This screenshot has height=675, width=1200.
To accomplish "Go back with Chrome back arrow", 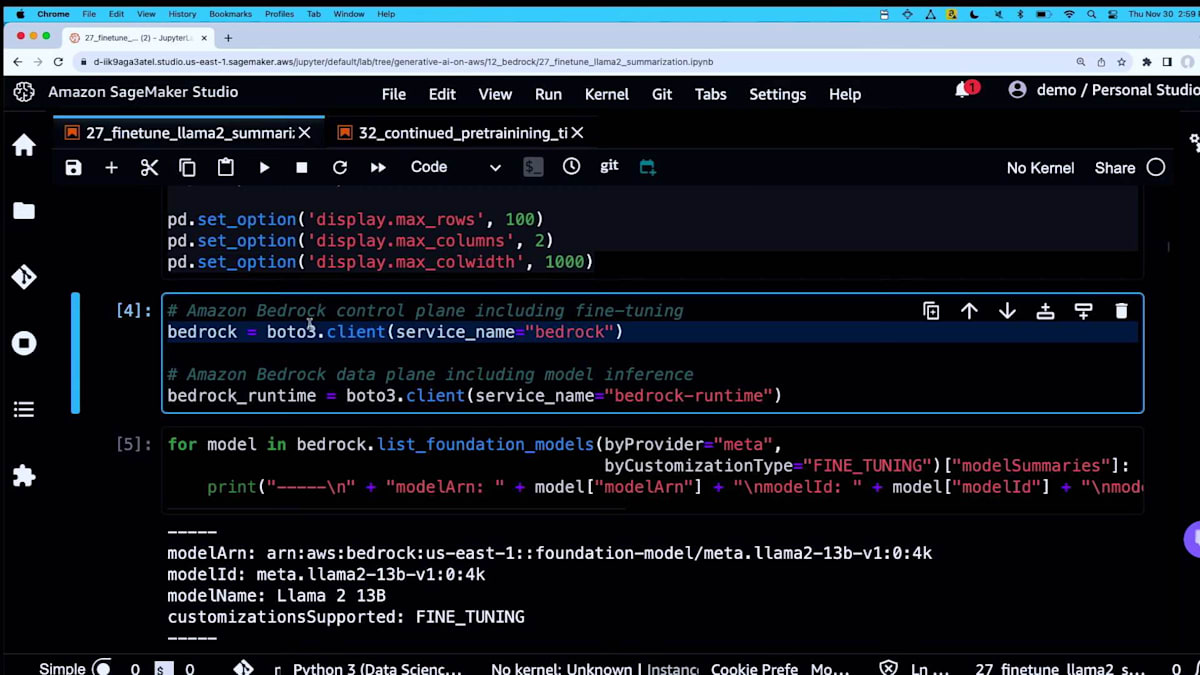I will pyautogui.click(x=17, y=61).
